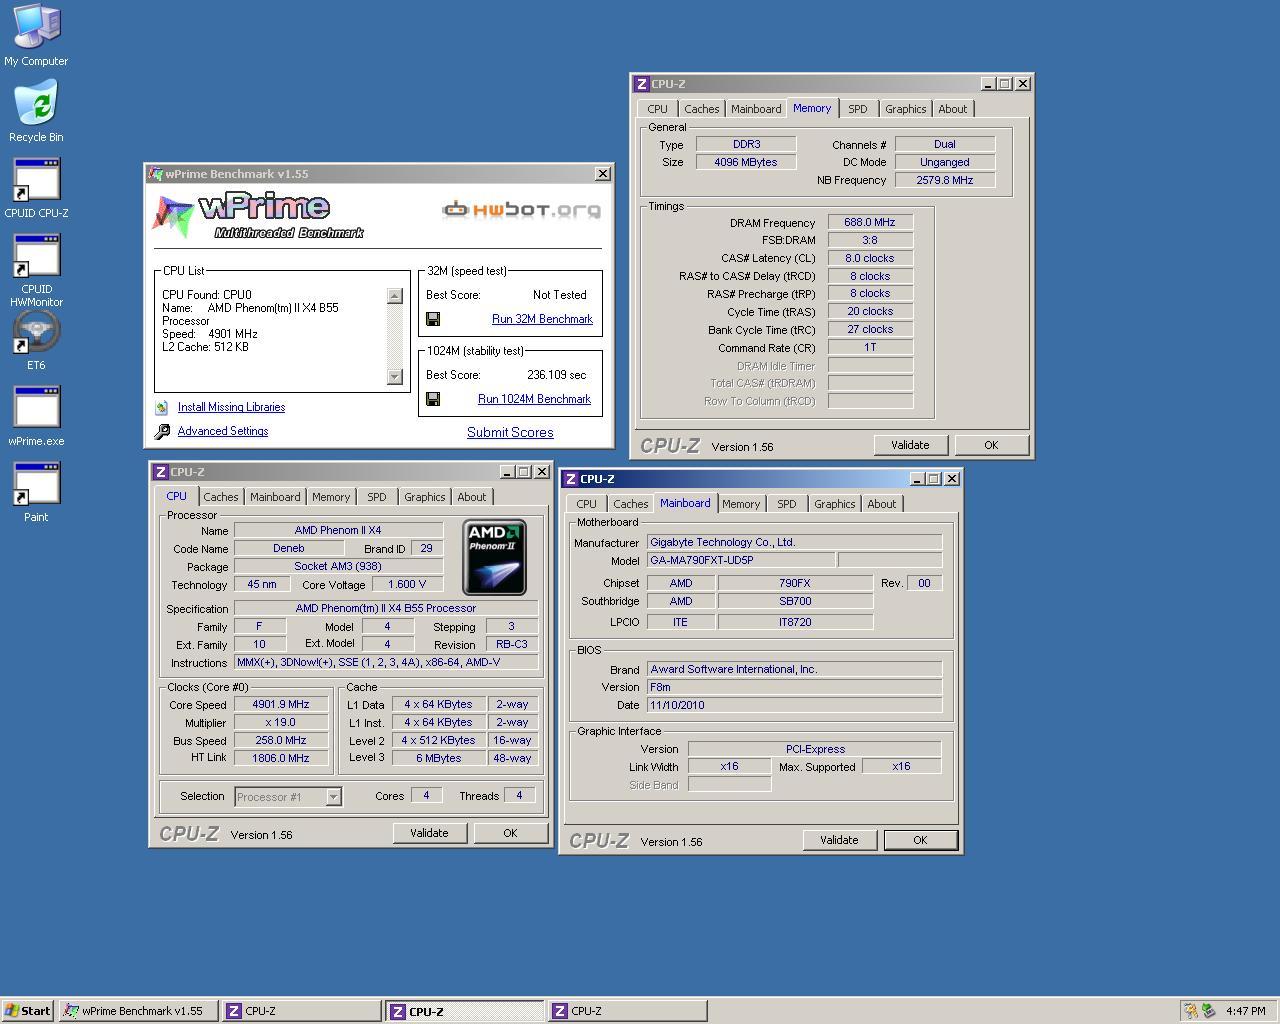Click the 4:47 PM taskbar clock
The image size is (1280, 1024).
coord(1245,1011)
